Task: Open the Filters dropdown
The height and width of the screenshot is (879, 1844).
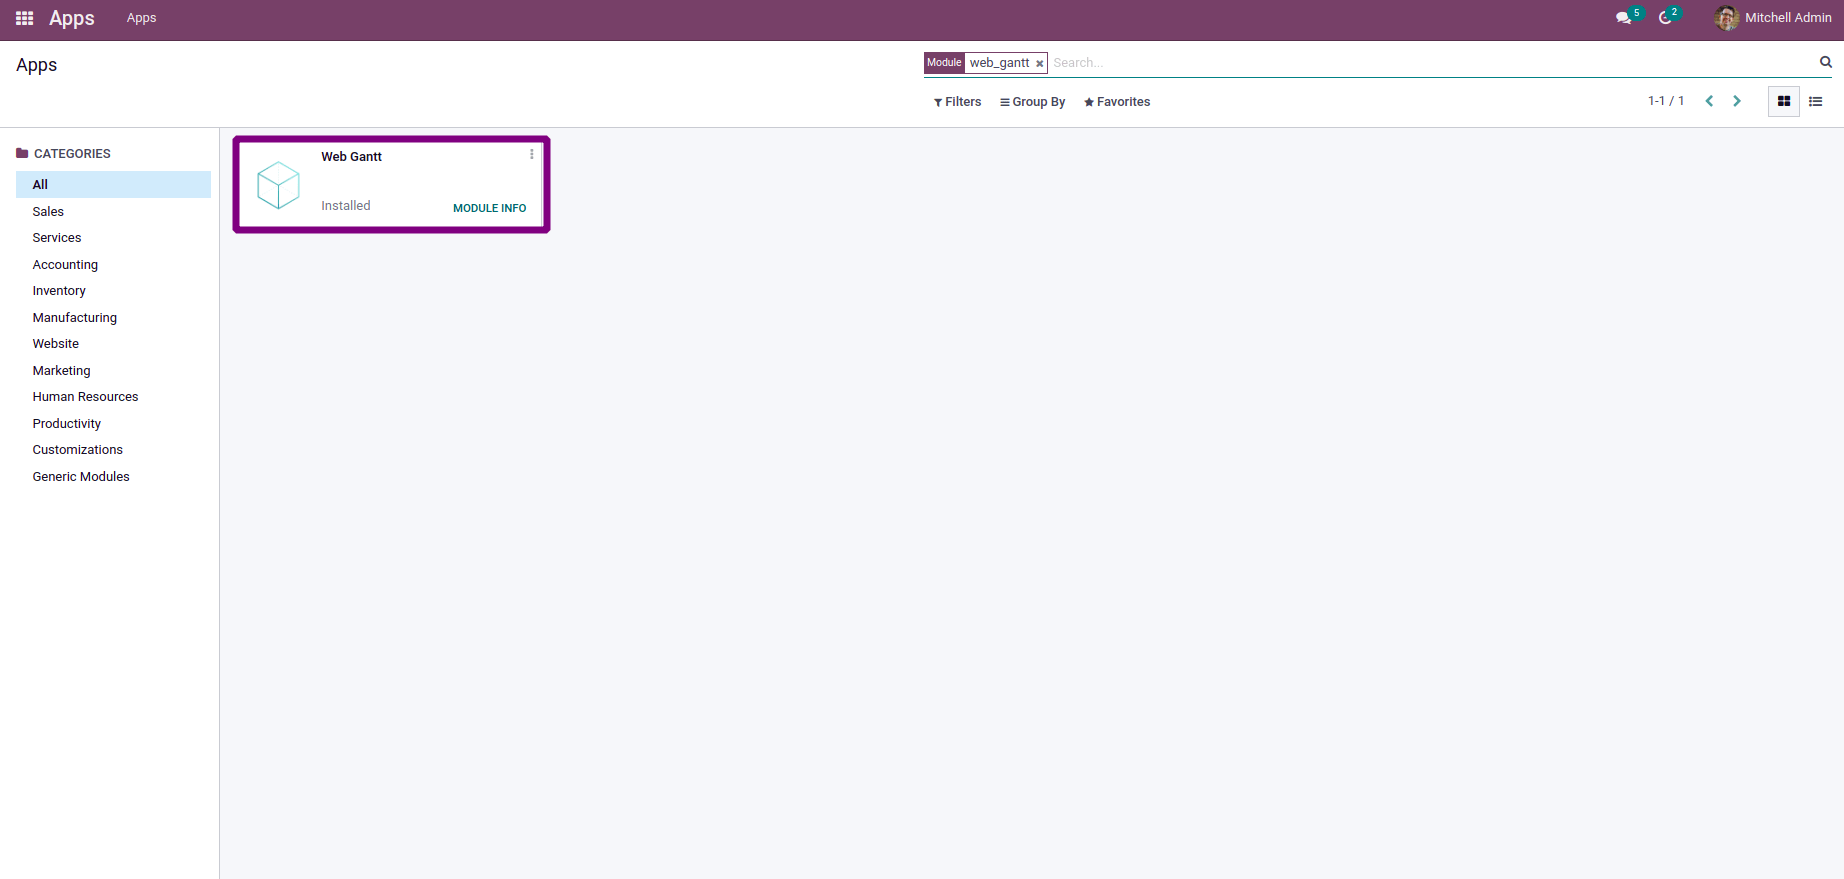Action: click(x=957, y=102)
